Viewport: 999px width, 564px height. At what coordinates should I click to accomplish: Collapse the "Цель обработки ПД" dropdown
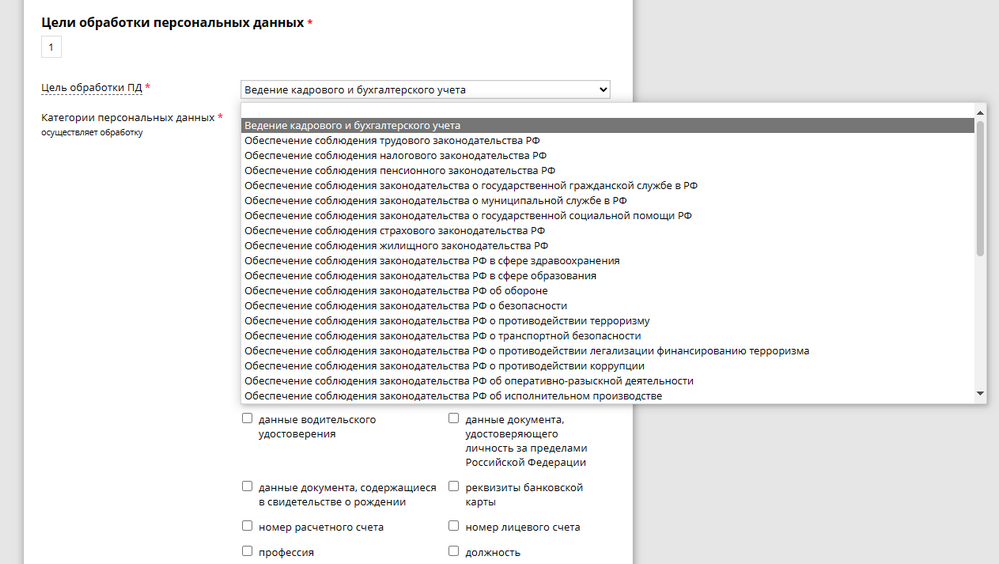(x=425, y=90)
